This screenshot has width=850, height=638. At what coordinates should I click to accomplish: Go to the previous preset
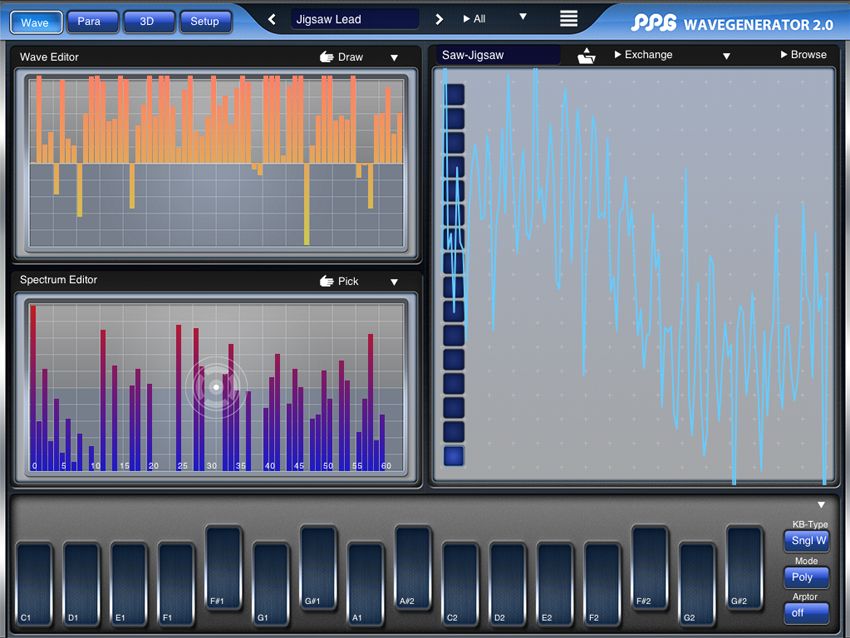[272, 20]
